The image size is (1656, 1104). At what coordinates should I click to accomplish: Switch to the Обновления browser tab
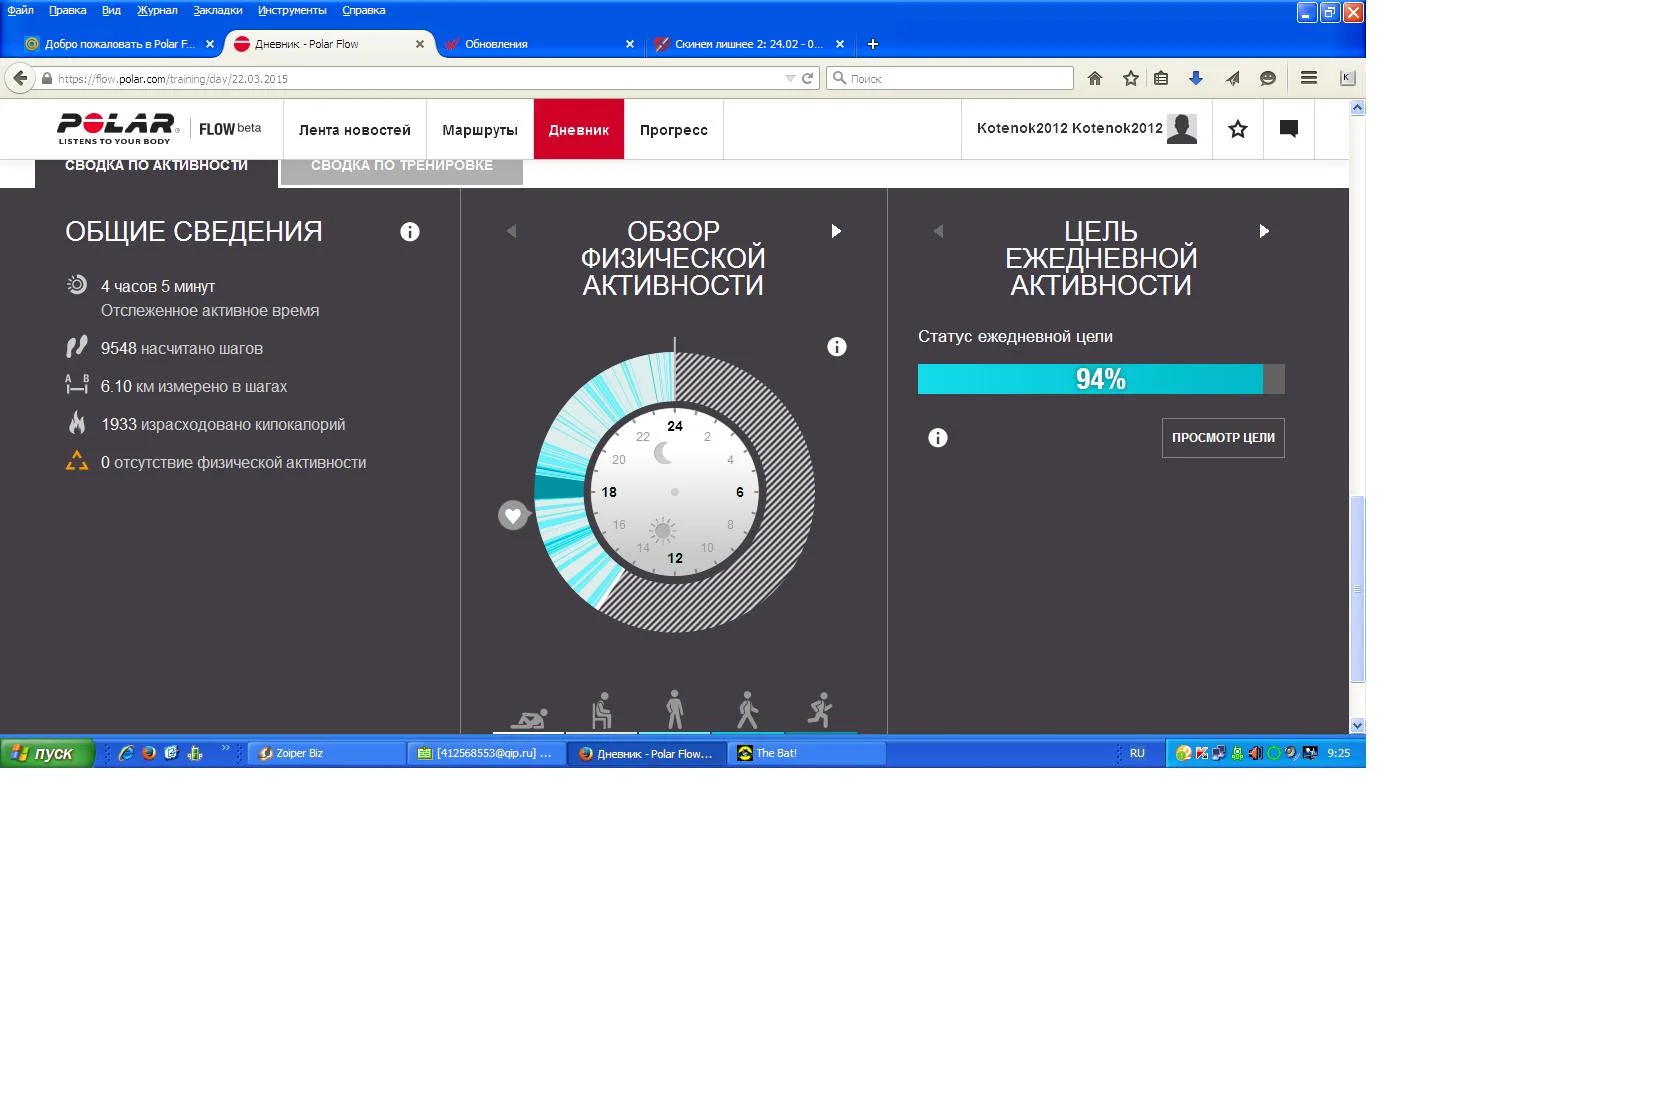tap(539, 44)
